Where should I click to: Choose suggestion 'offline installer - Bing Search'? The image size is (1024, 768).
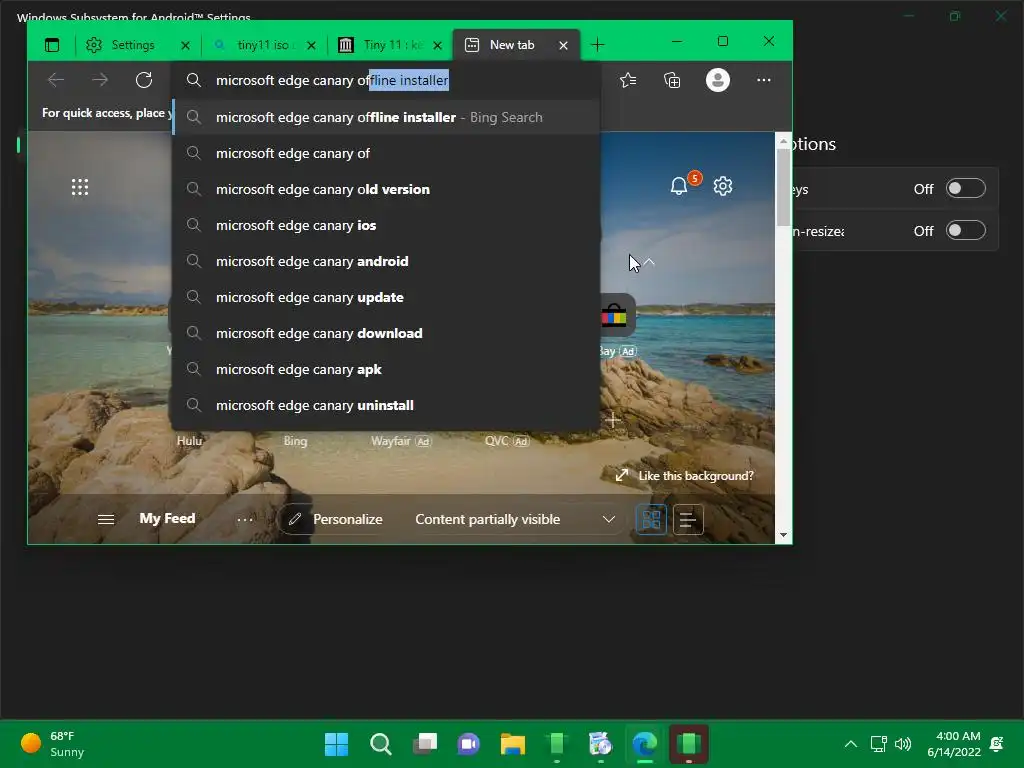[x=387, y=118]
